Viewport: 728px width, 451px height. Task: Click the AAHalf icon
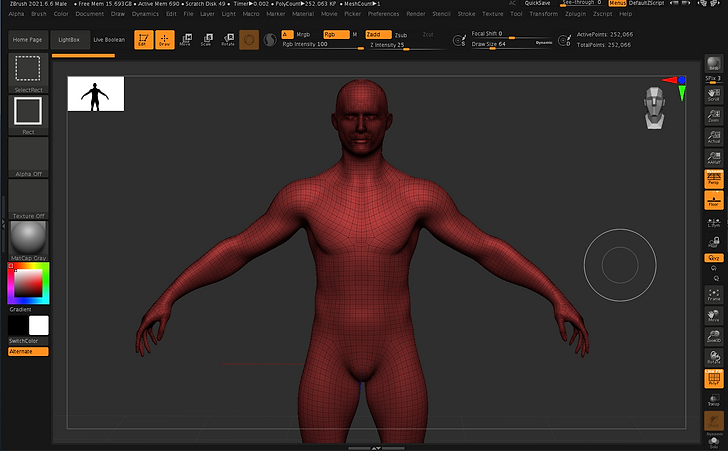click(714, 158)
